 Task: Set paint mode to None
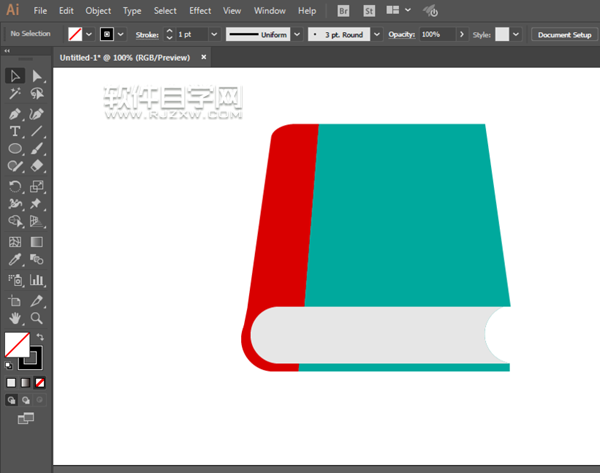pos(40,382)
